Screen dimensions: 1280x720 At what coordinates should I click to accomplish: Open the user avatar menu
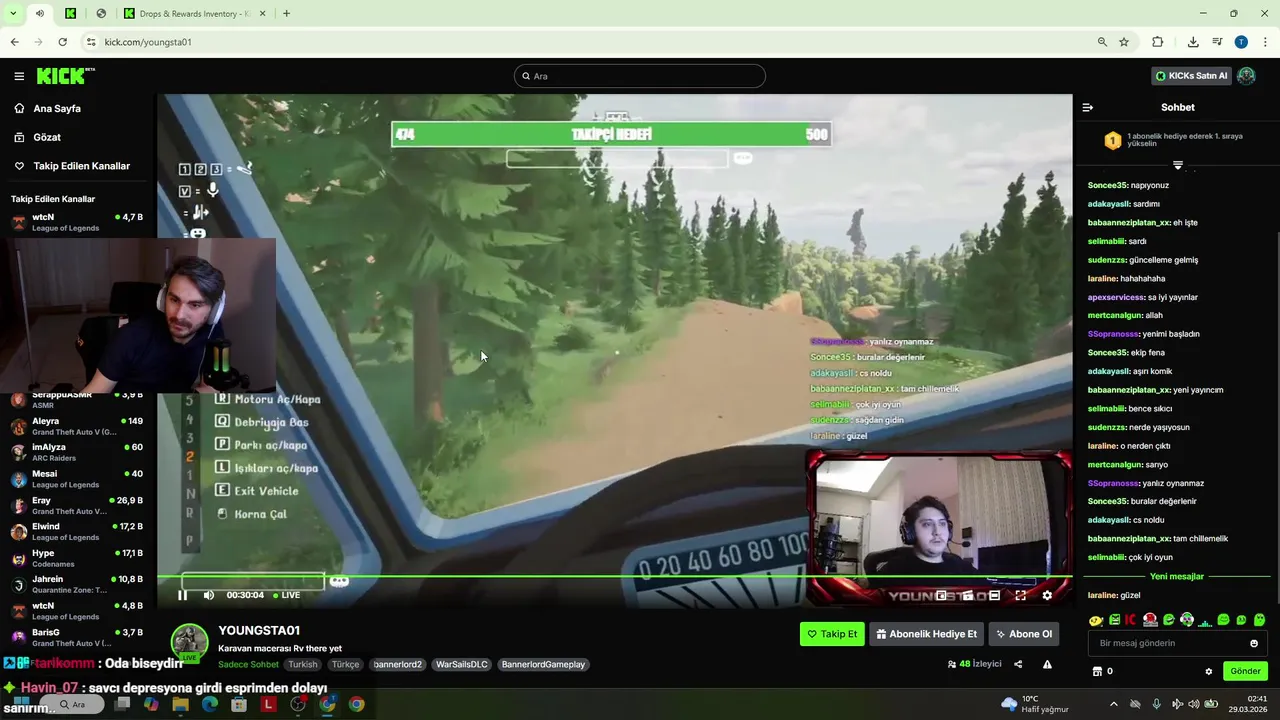click(x=1246, y=76)
